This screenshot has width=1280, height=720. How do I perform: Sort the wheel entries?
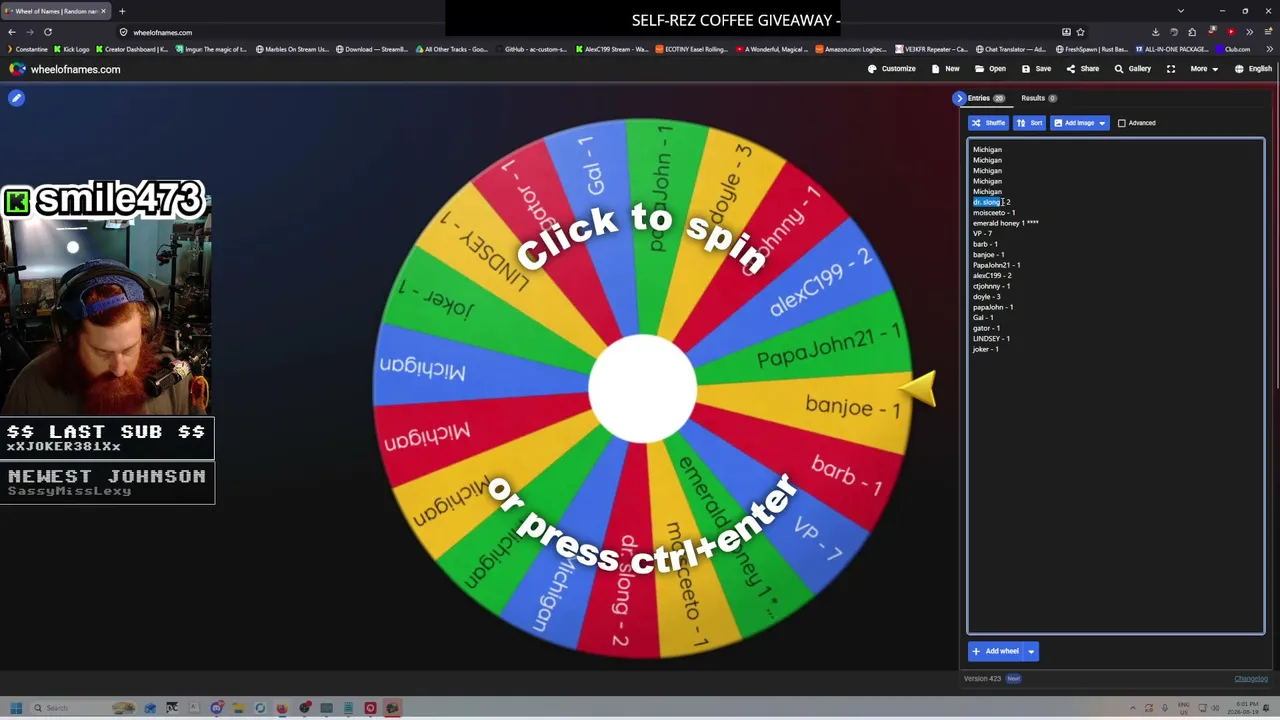pos(1029,123)
